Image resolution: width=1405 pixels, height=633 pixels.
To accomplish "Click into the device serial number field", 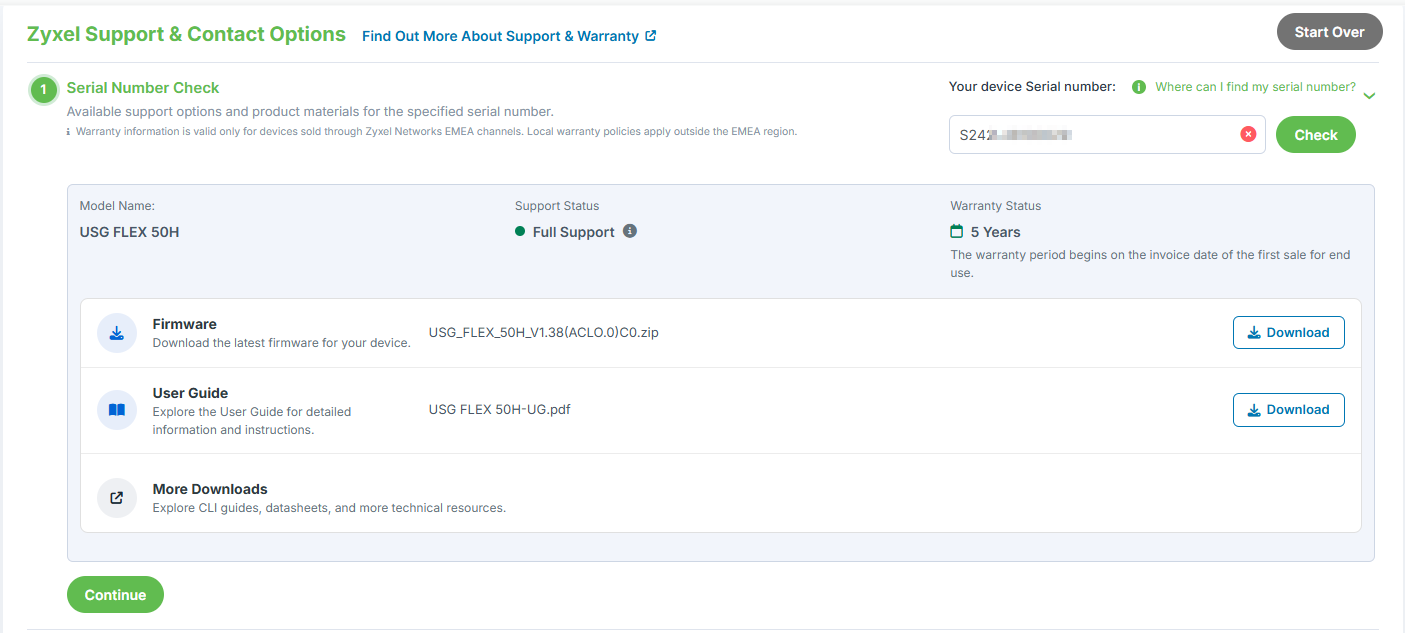I will (1107, 135).
